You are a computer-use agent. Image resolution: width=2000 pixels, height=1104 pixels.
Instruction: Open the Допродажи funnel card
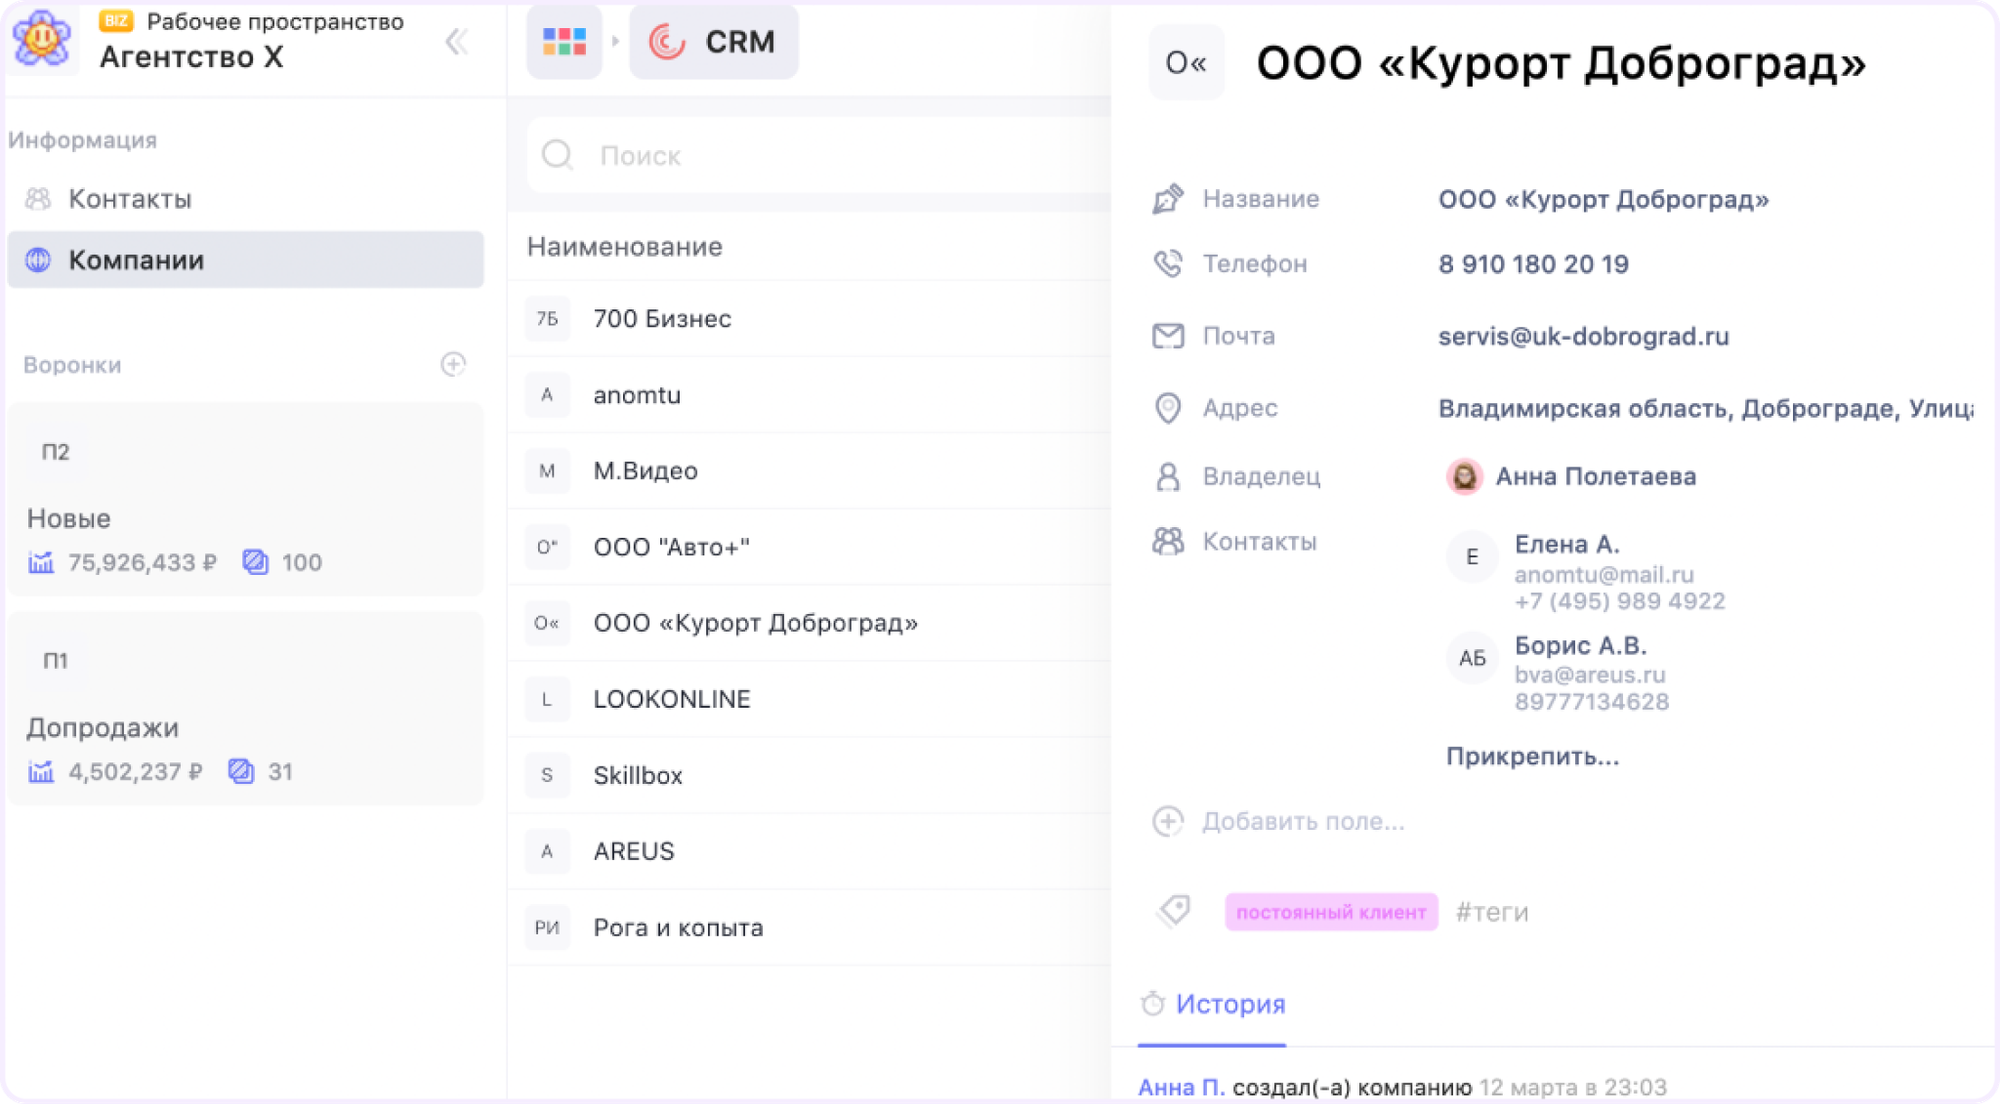point(245,709)
